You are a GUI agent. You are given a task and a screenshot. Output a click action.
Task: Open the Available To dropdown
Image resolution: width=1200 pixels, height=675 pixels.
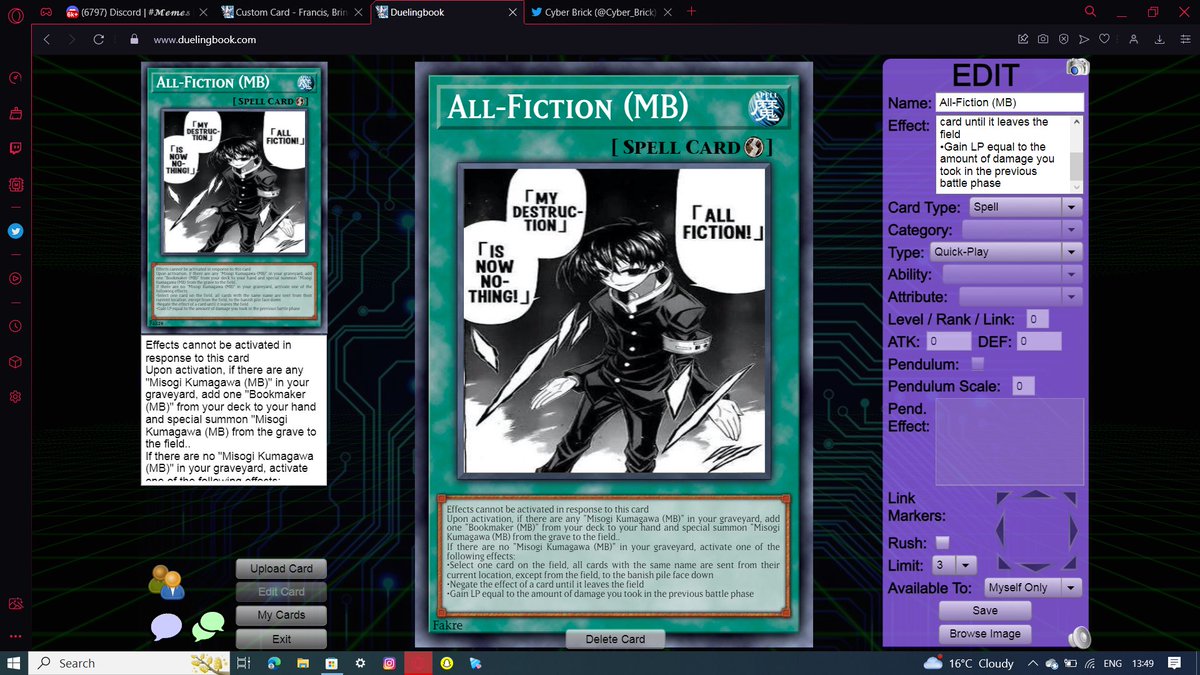[x=1033, y=587]
